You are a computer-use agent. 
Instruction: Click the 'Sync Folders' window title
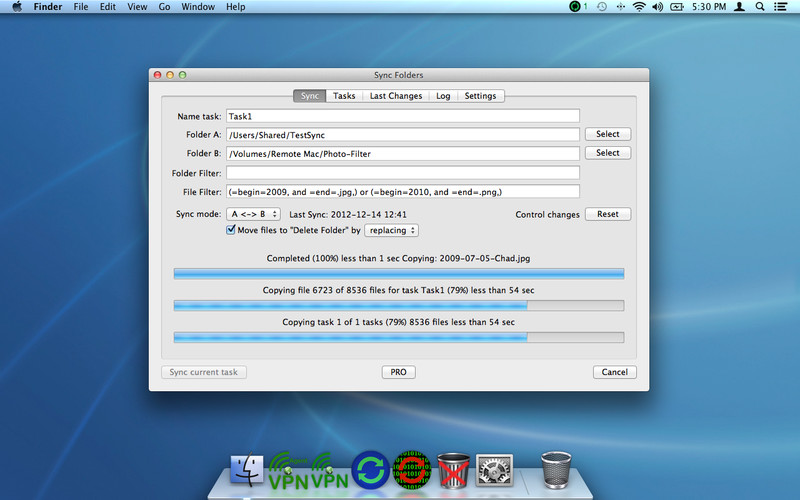(x=398, y=75)
